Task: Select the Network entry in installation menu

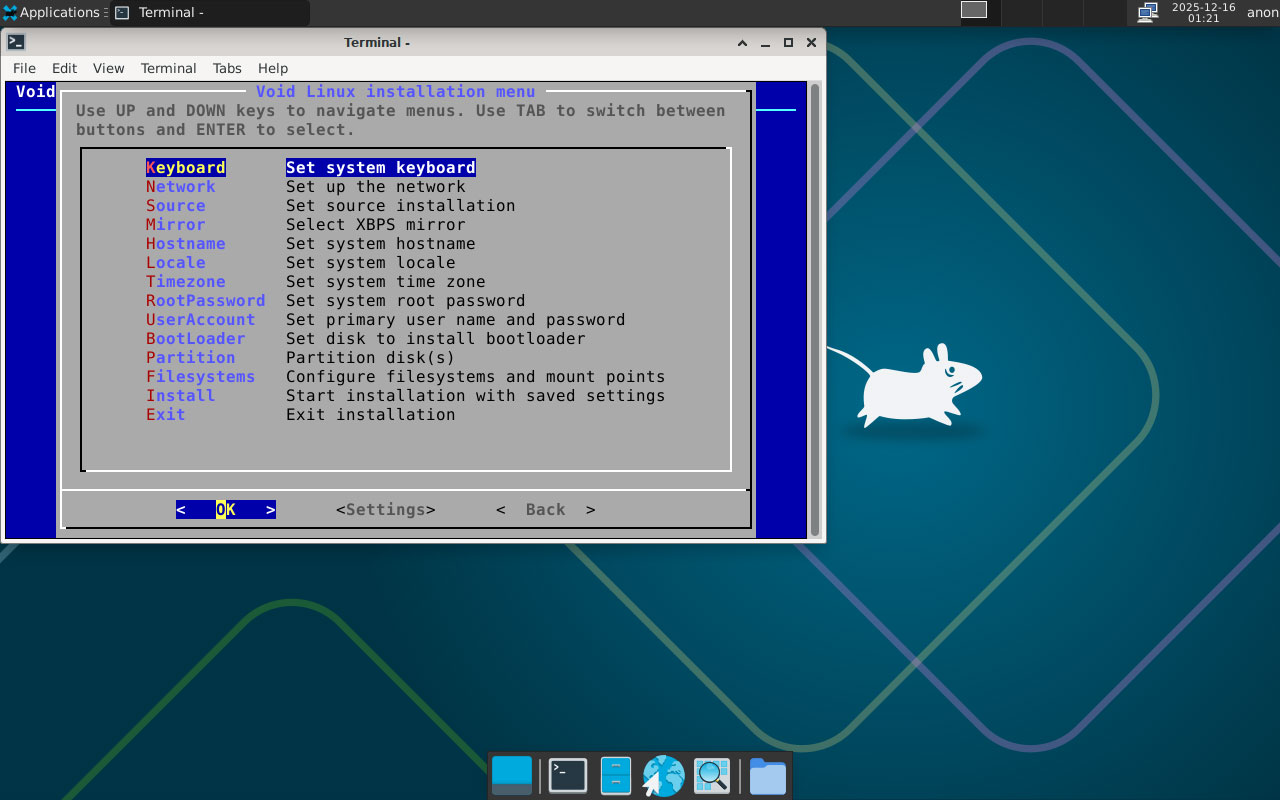Action: tap(181, 187)
